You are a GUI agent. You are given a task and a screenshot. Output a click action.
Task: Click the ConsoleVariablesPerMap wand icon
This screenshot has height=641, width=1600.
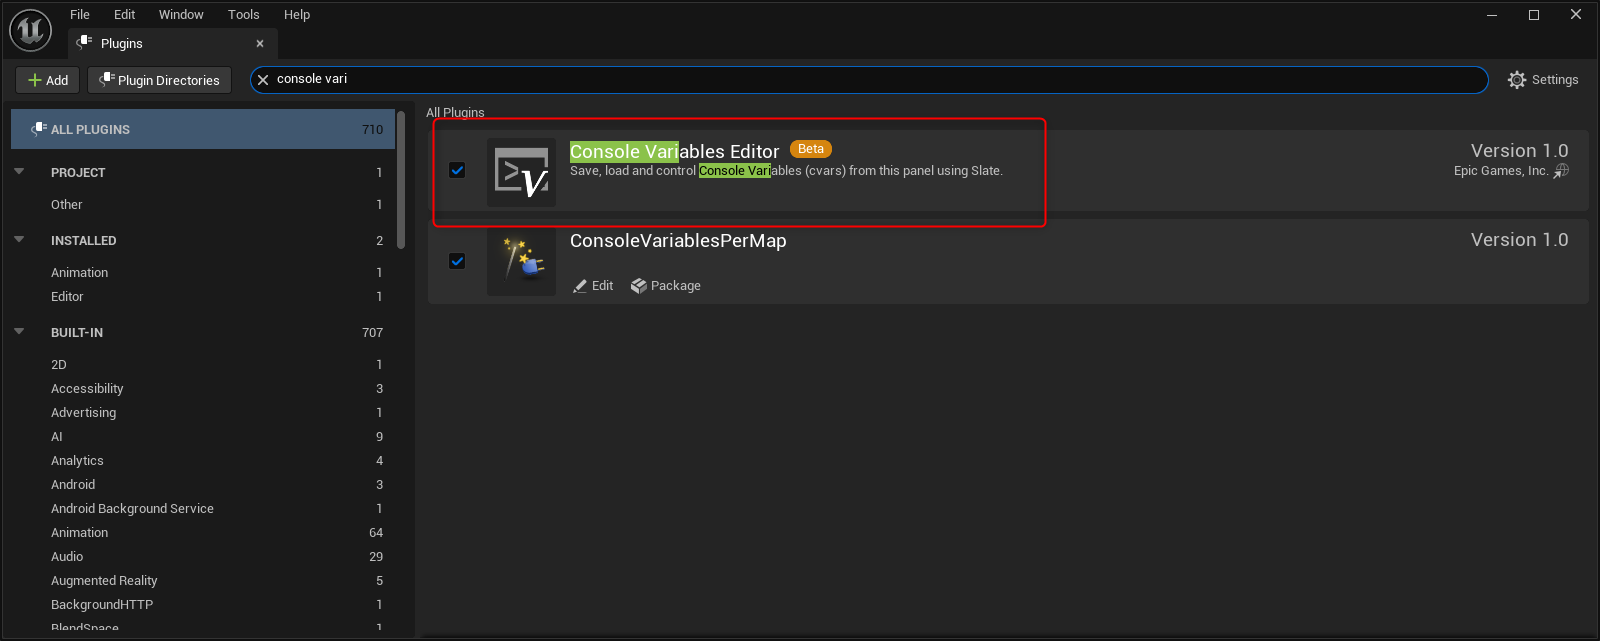[x=521, y=261]
